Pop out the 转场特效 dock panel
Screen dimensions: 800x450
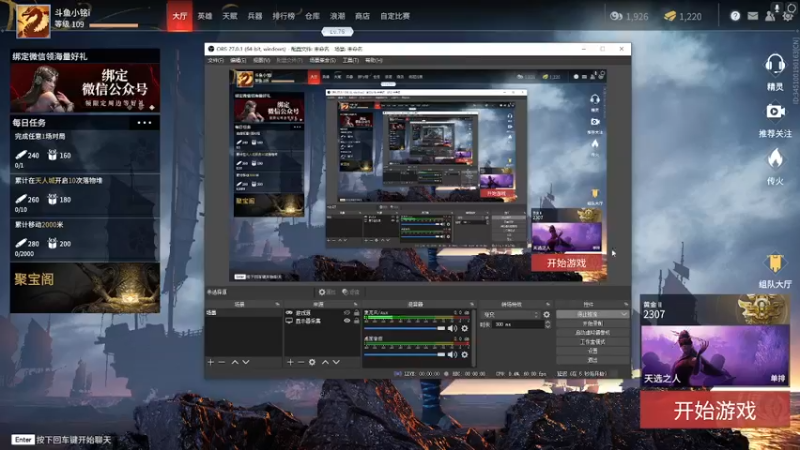[x=548, y=304]
